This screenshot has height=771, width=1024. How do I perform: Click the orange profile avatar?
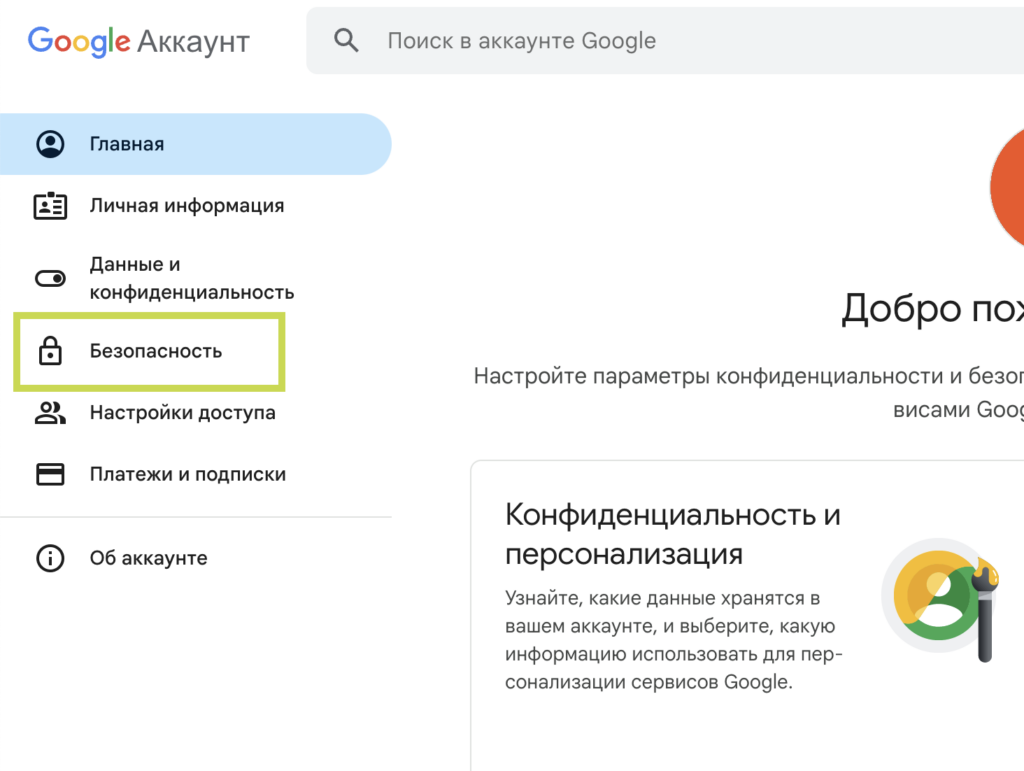pyautogui.click(x=1007, y=187)
